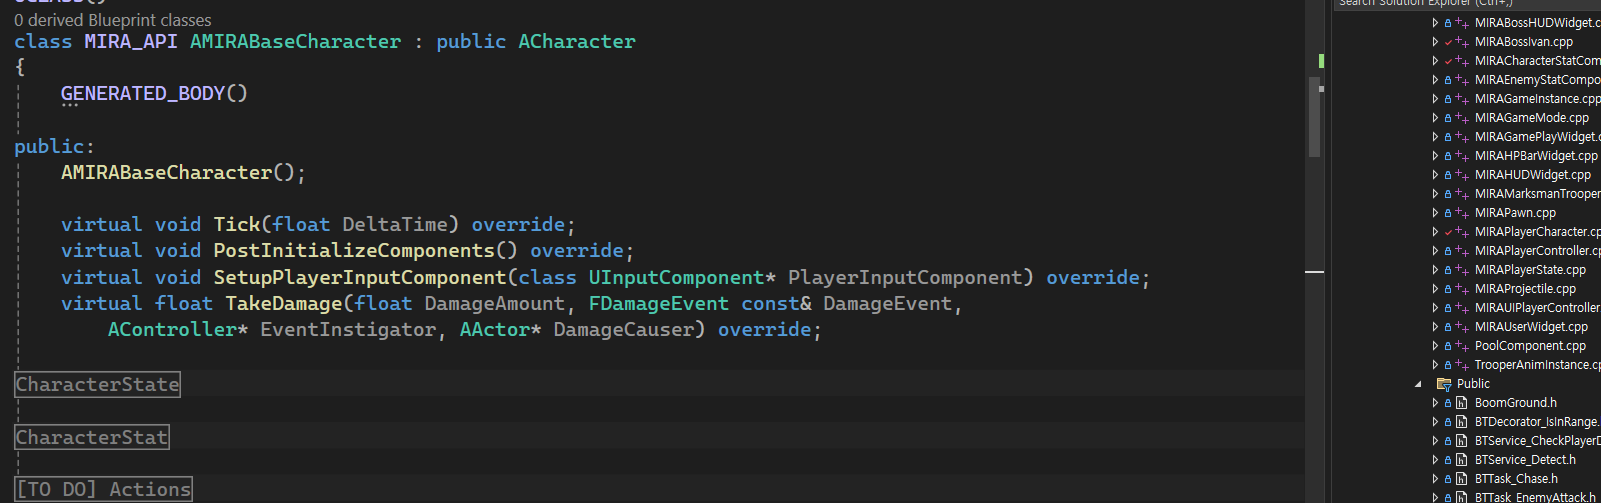
Task: Click the header icon beside BTTask_Chase.h
Action: (1461, 479)
